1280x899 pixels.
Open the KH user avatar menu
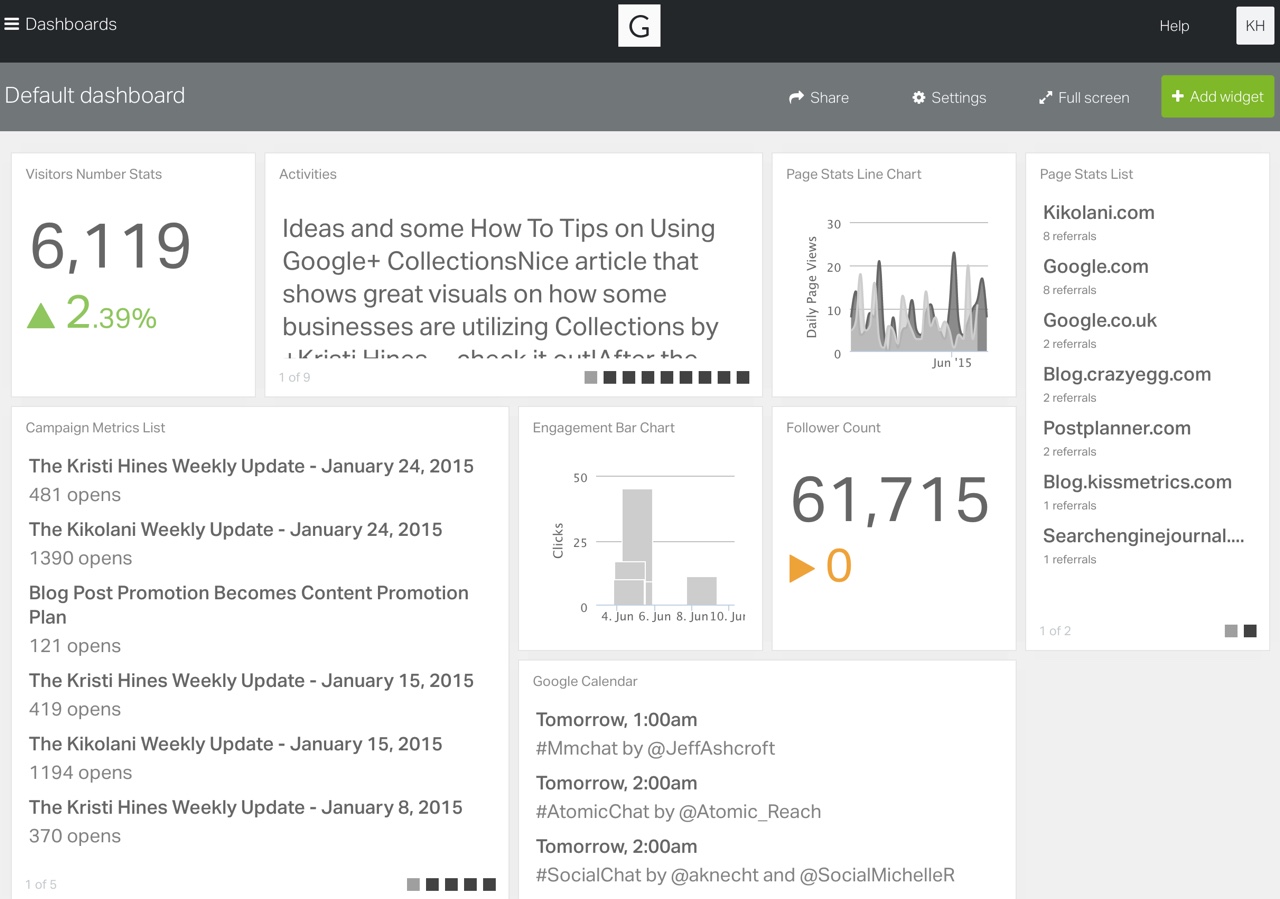pos(1255,25)
